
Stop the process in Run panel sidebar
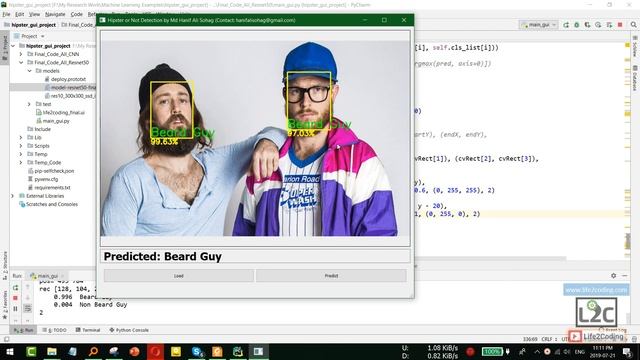click(16, 298)
